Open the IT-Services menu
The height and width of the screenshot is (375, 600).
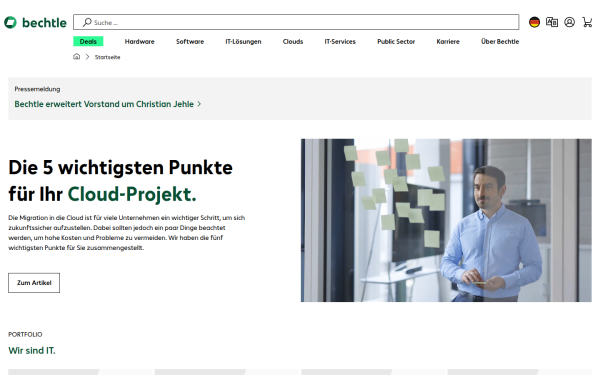pyautogui.click(x=340, y=41)
